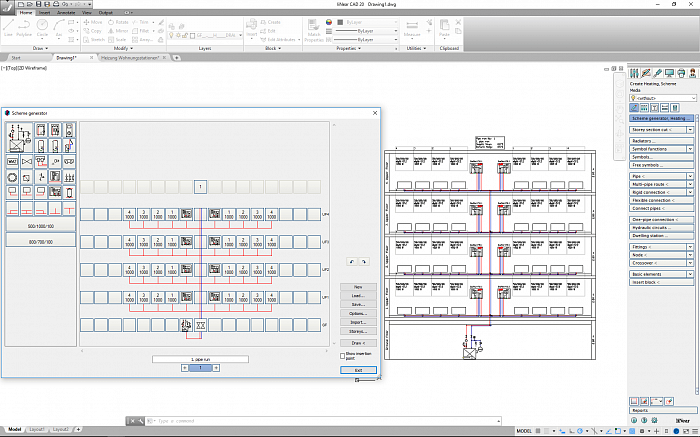This screenshot has height=437, width=700.
Task: Expand the Modify panel flyout
Action: (x=124, y=48)
